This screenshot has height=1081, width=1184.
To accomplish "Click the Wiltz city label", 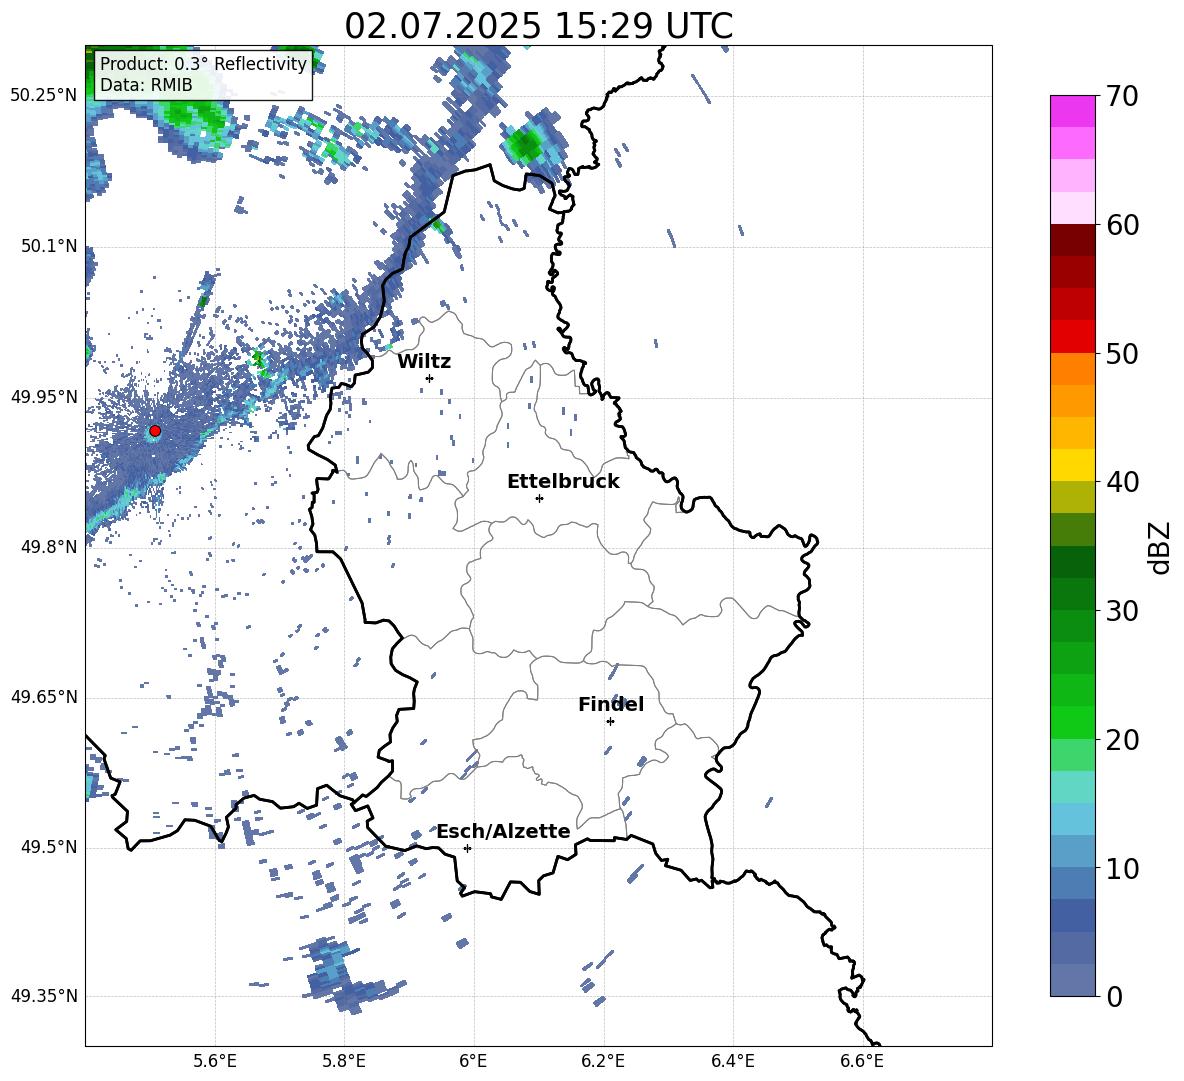I will click(x=424, y=362).
